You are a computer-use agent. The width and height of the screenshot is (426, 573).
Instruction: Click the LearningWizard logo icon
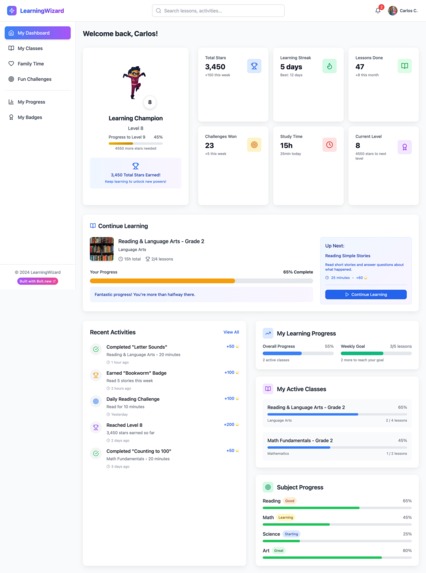(12, 11)
